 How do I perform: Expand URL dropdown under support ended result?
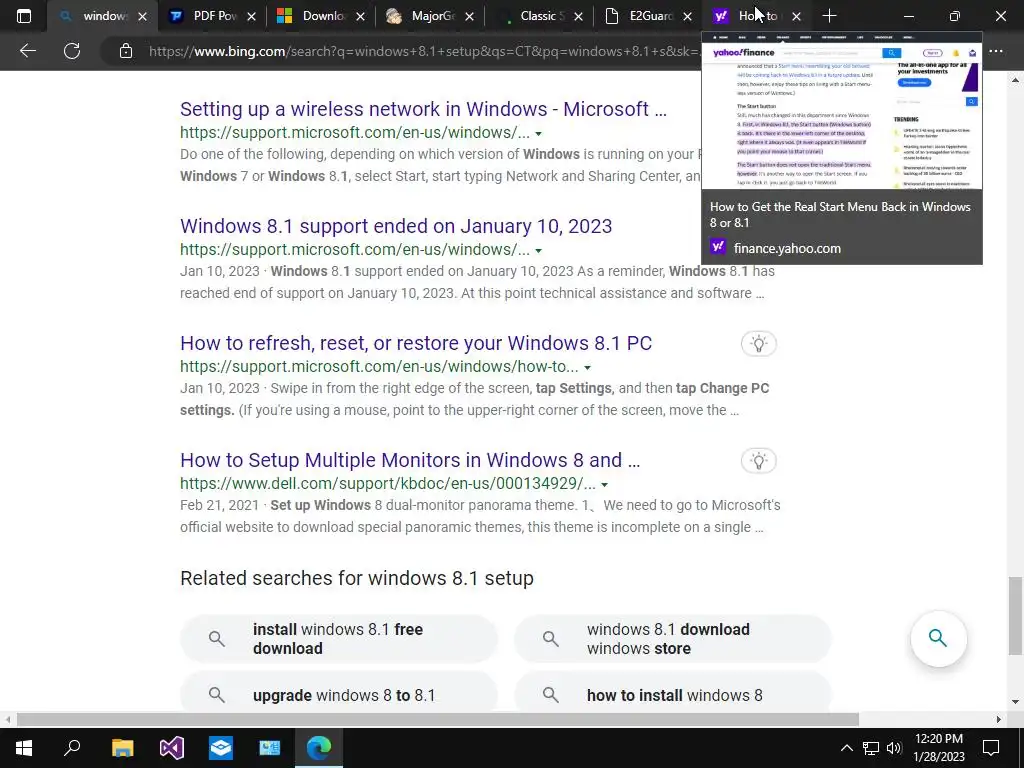539,250
